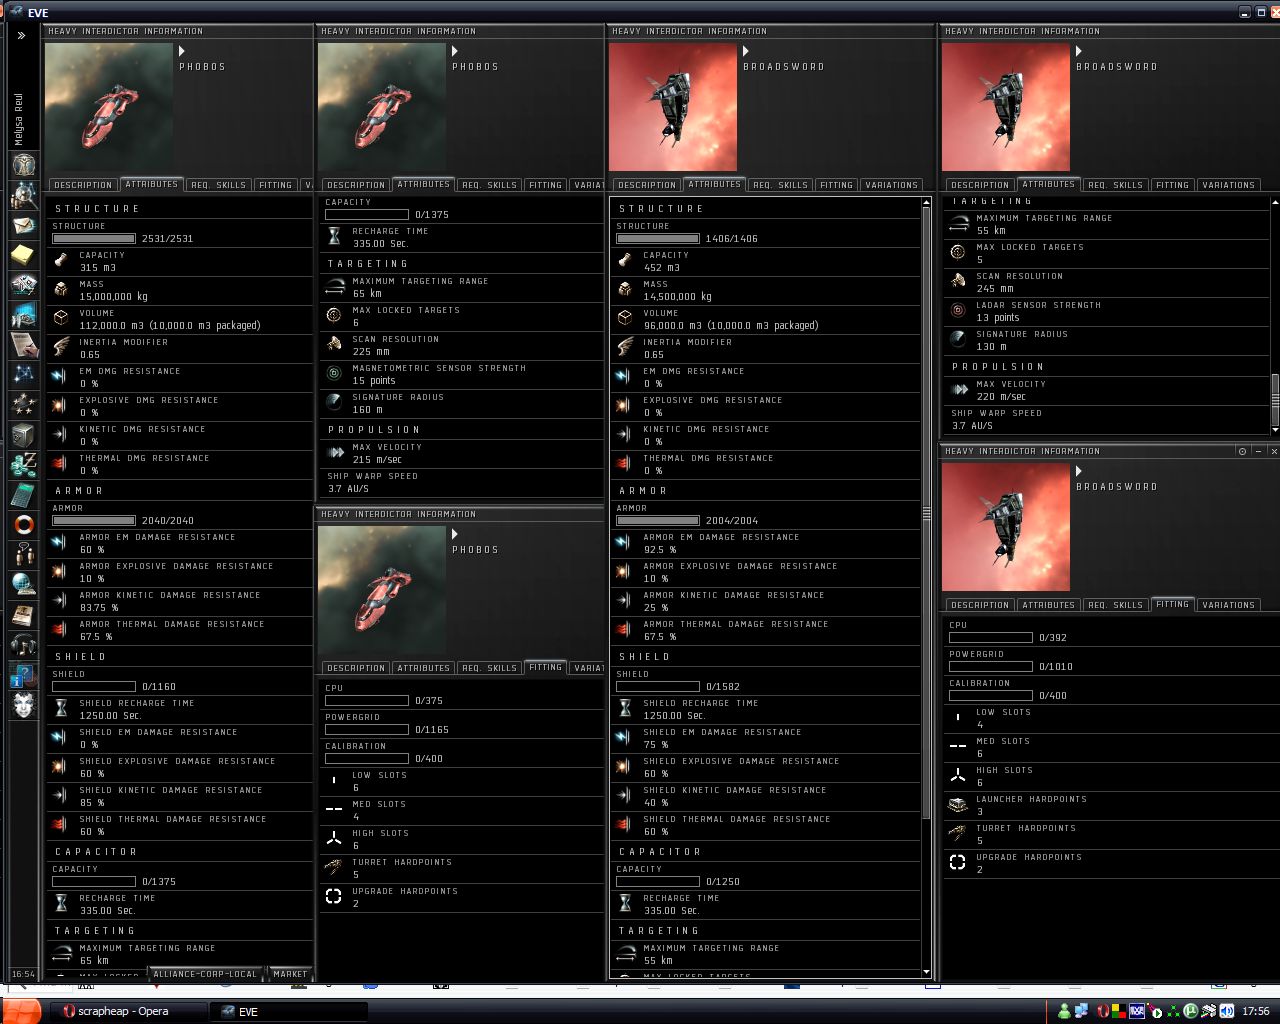1280x1024 pixels.
Task: Click the Melysa Reul character name in sidebar
Action: coord(19,120)
